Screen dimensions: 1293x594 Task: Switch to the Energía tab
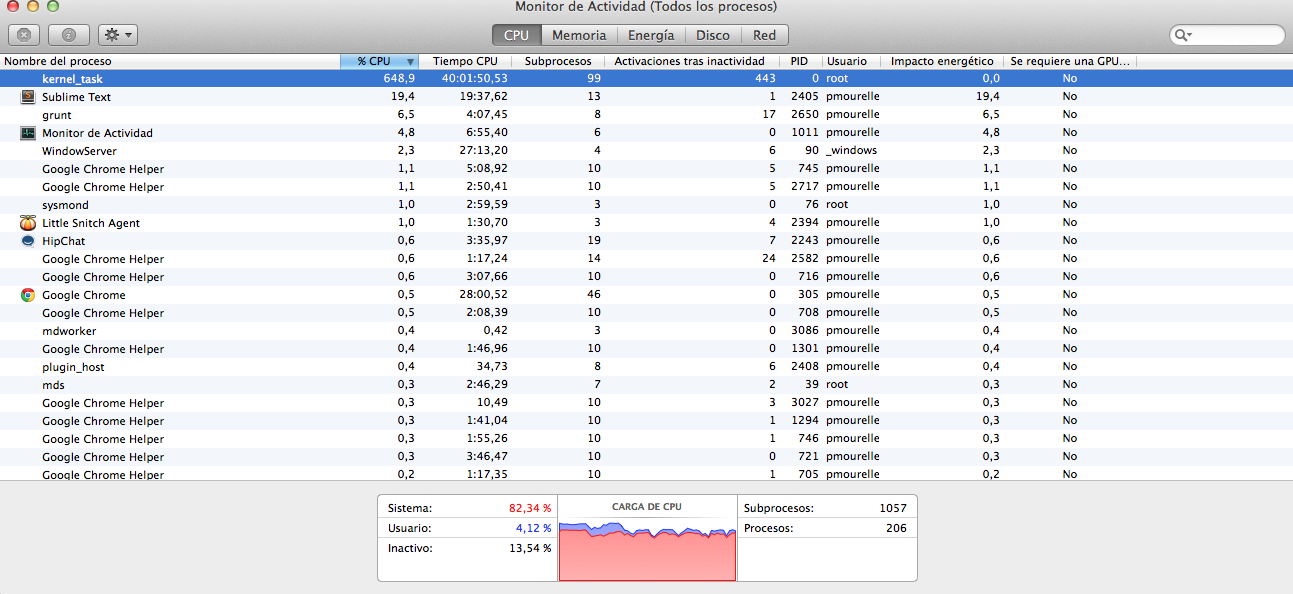point(651,35)
